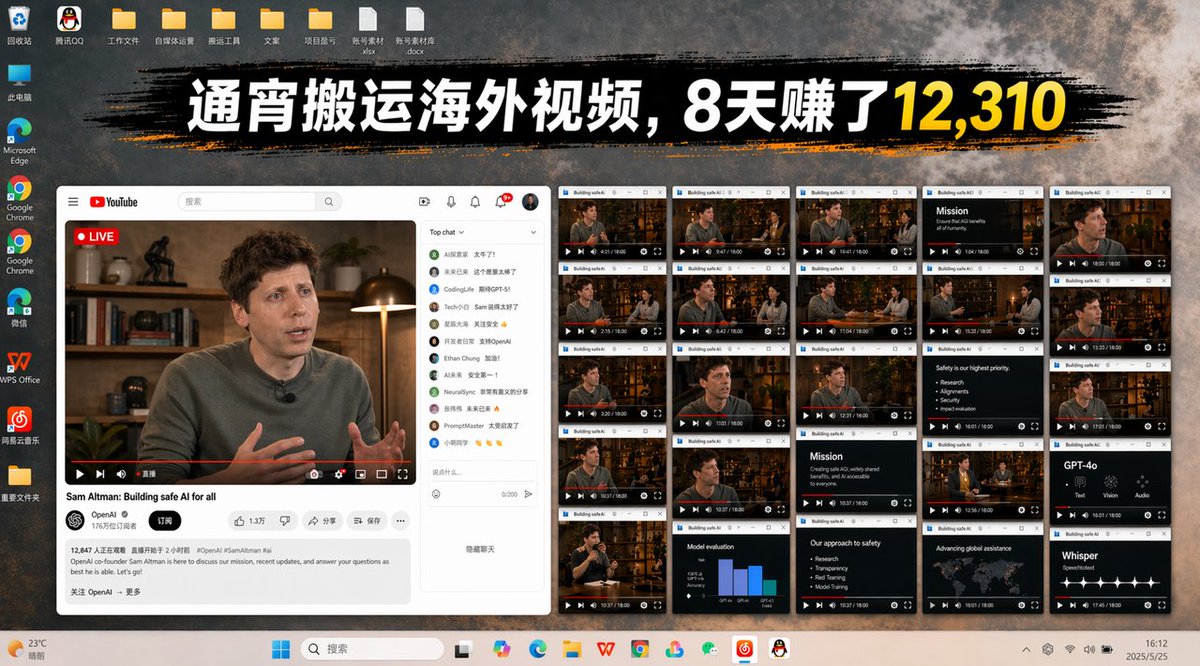1200x666 pixels.
Task: Click the Create video icon in YouTube header
Action: (x=425, y=201)
